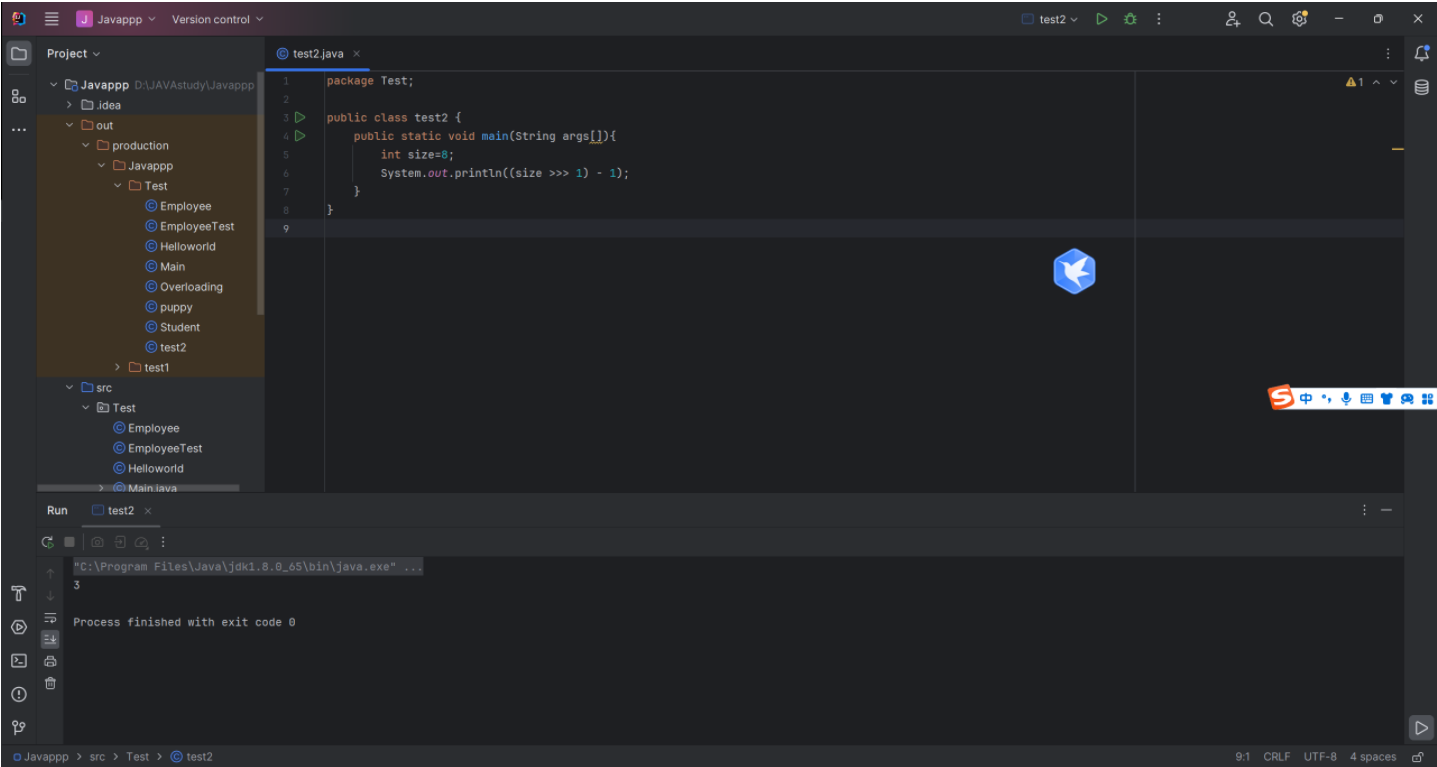This screenshot has height=767, width=1437.
Task: Expand the test1 folder node
Action: (118, 367)
